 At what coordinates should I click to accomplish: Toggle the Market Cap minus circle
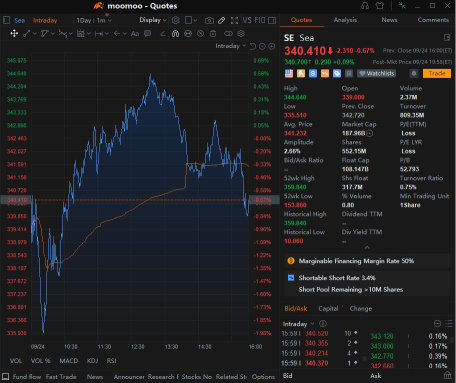[370, 133]
